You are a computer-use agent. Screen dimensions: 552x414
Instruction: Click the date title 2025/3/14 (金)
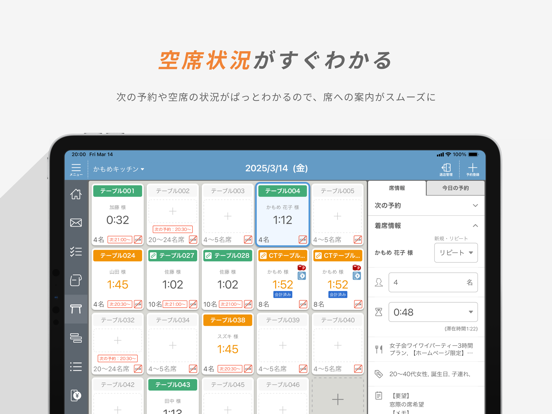point(276,168)
